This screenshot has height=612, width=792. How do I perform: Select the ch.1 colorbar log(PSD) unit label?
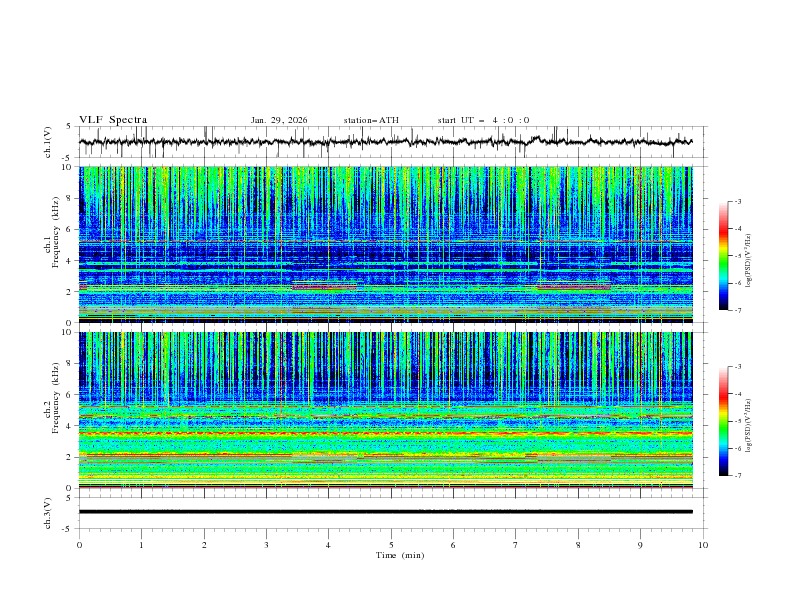[749, 261]
